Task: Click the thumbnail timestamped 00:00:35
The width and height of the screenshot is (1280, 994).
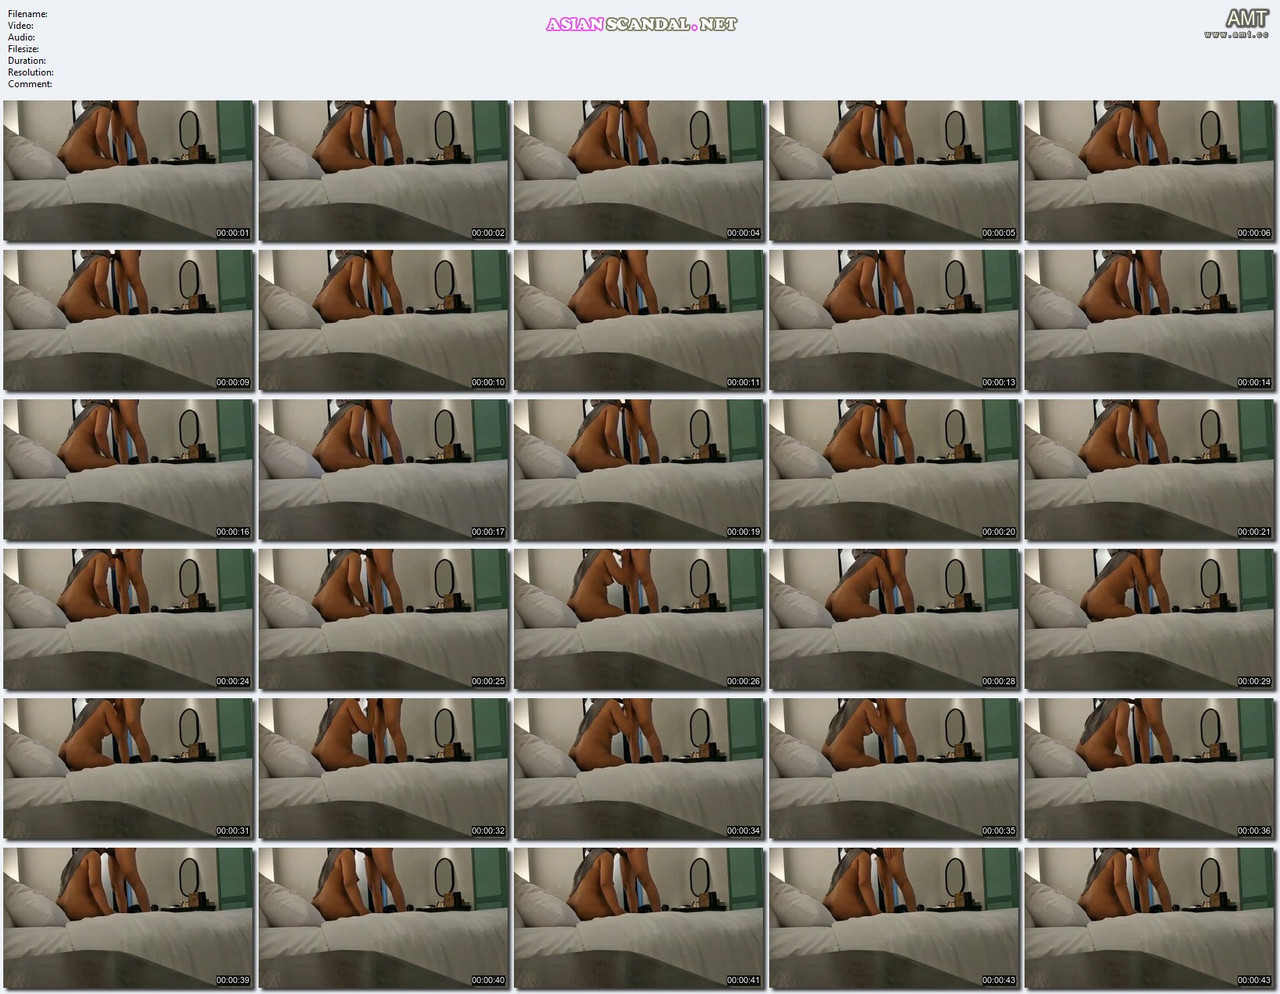Action: [895, 768]
